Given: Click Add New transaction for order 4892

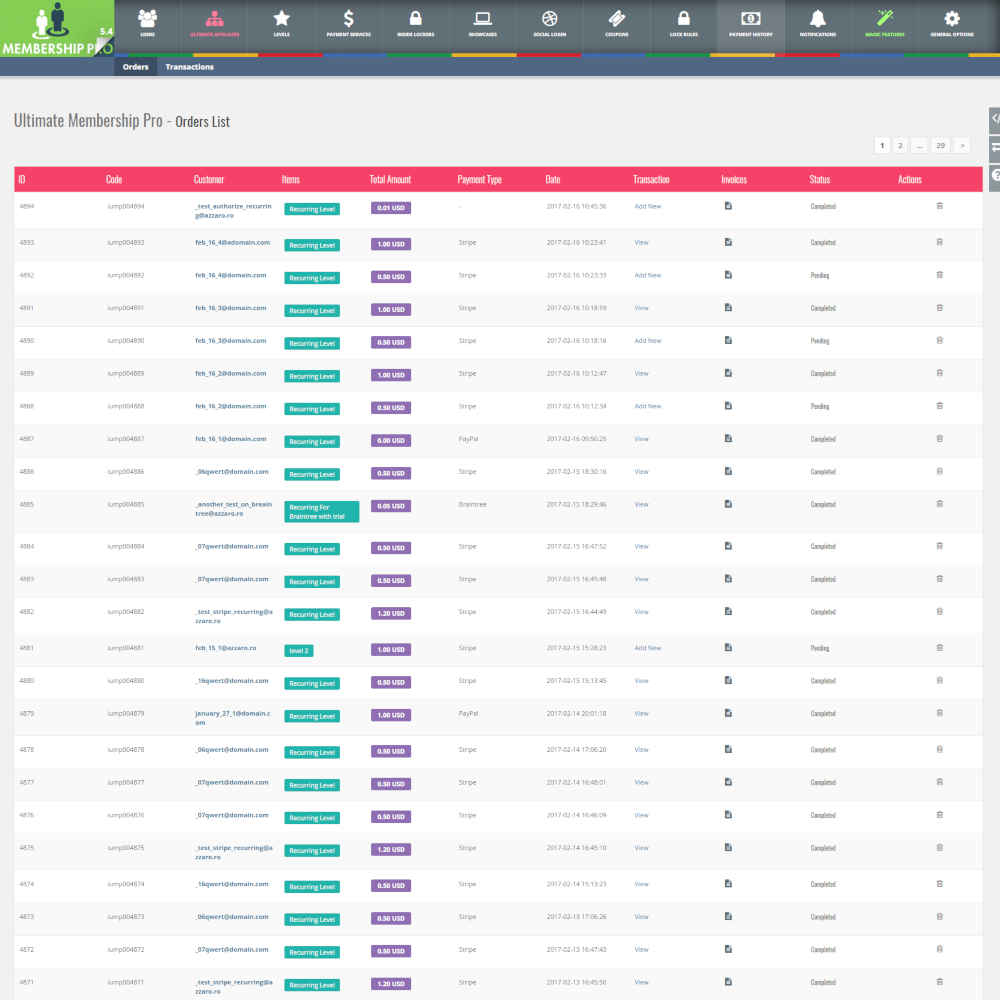Looking at the screenshot, I should click(647, 275).
